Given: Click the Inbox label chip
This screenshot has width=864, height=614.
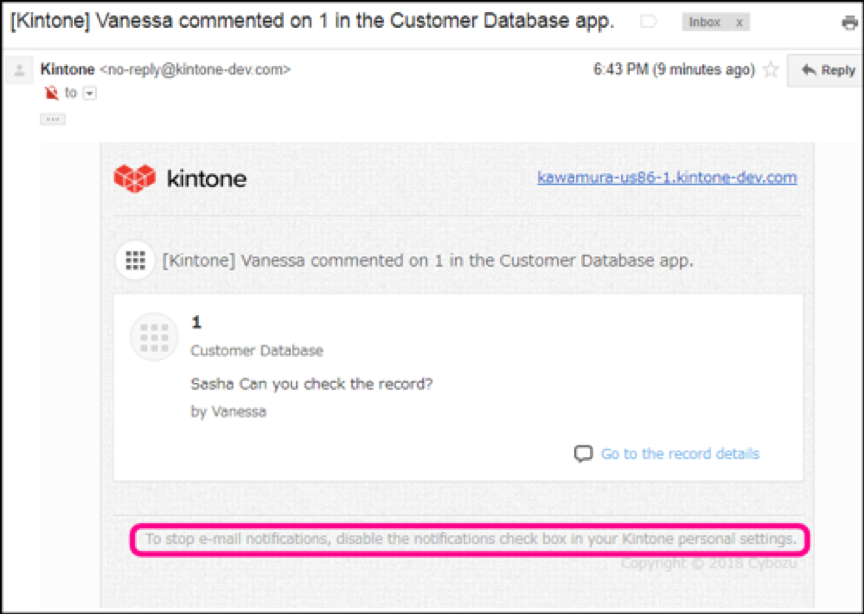Looking at the screenshot, I should tap(705, 22).
